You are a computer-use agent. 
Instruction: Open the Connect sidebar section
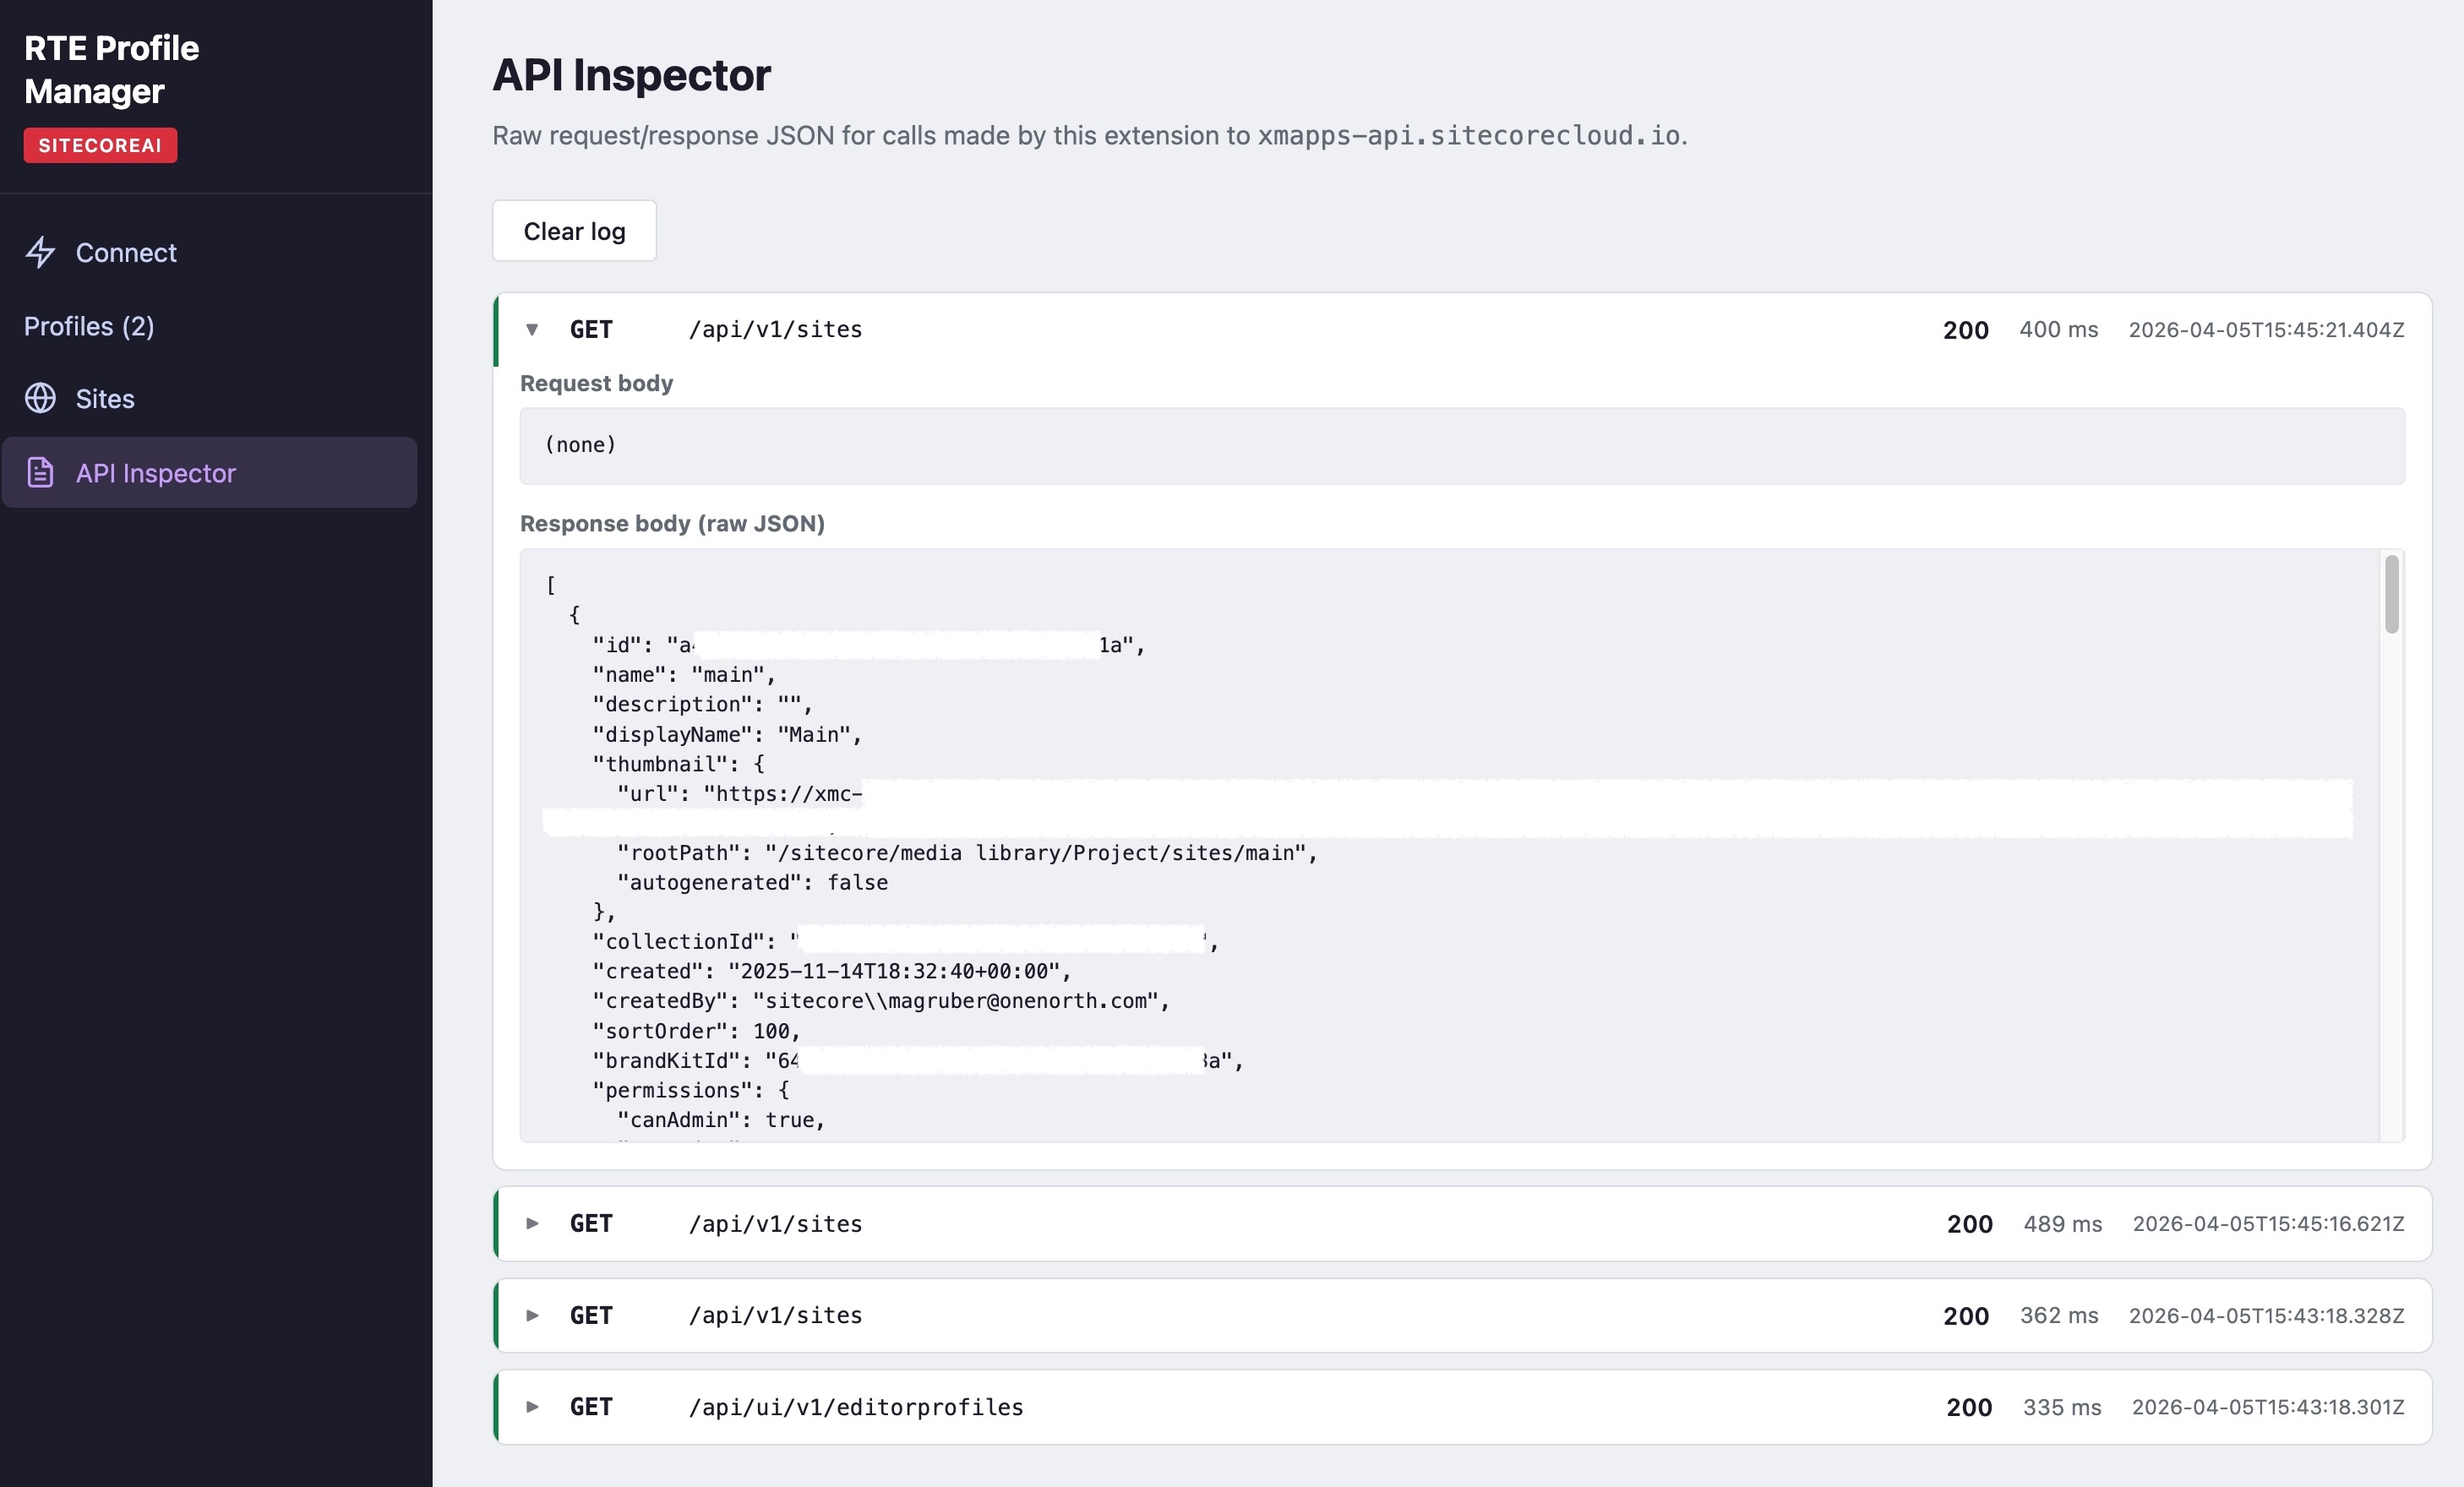point(126,253)
